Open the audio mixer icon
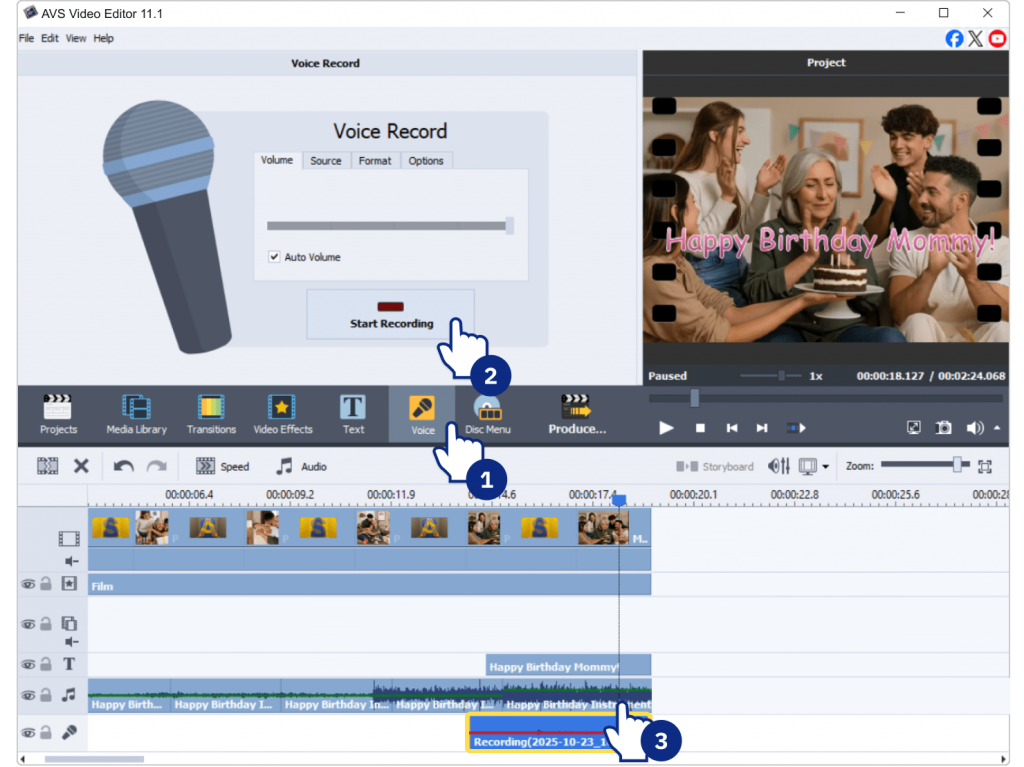The image size is (1024, 767). point(778,466)
